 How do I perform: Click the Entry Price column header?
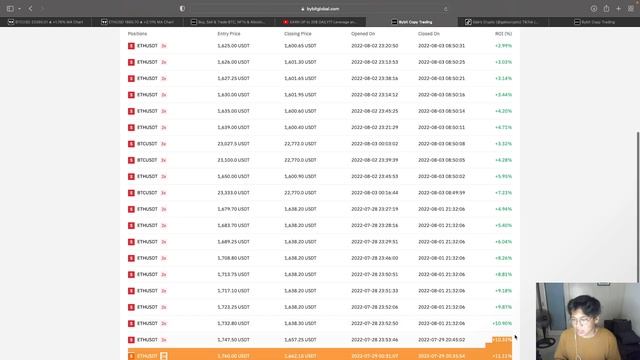229,34
